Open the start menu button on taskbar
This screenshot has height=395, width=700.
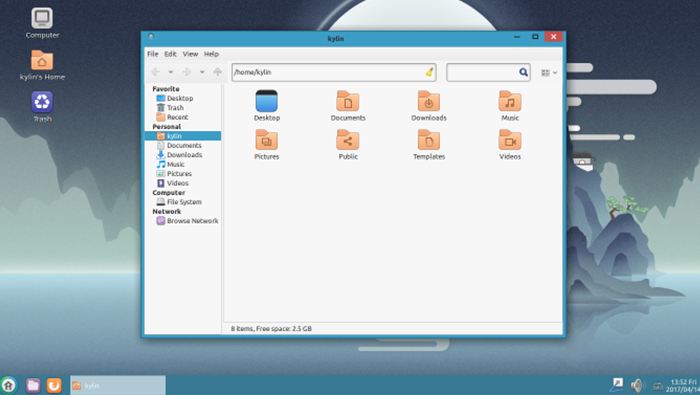click(x=8, y=385)
